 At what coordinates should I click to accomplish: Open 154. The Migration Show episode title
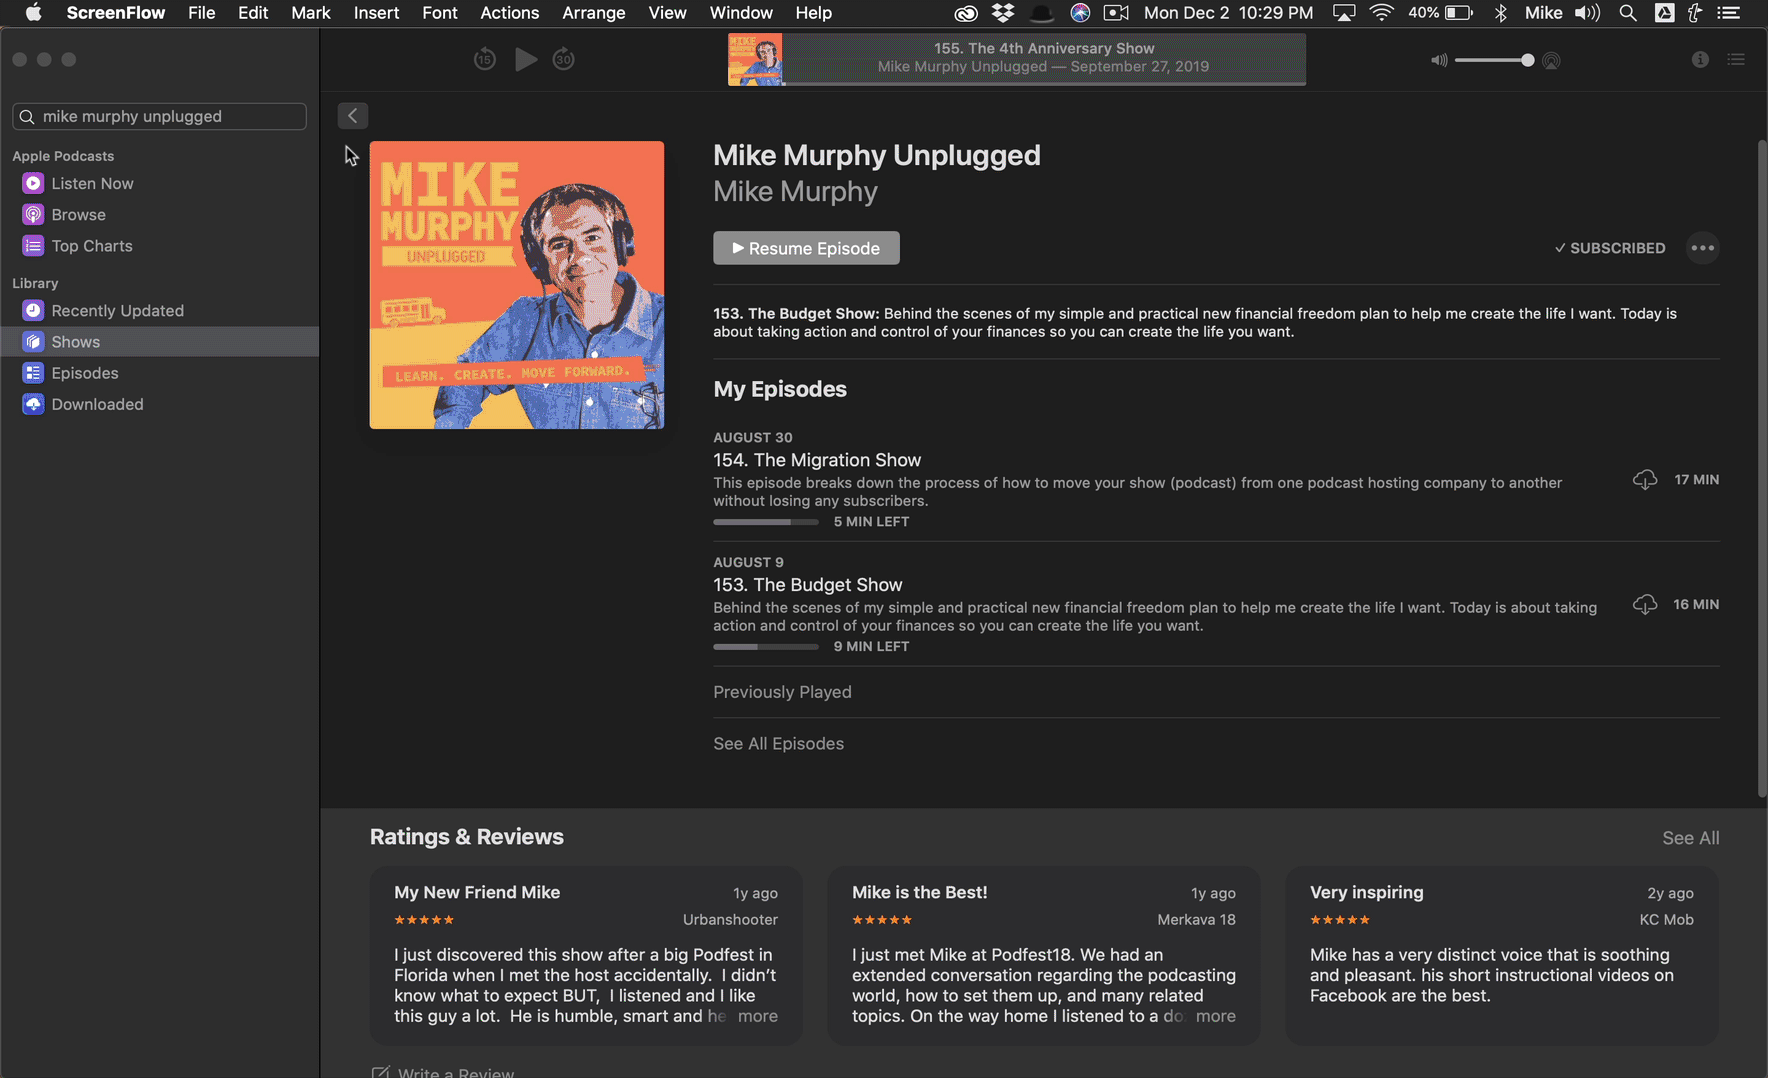pos(817,460)
